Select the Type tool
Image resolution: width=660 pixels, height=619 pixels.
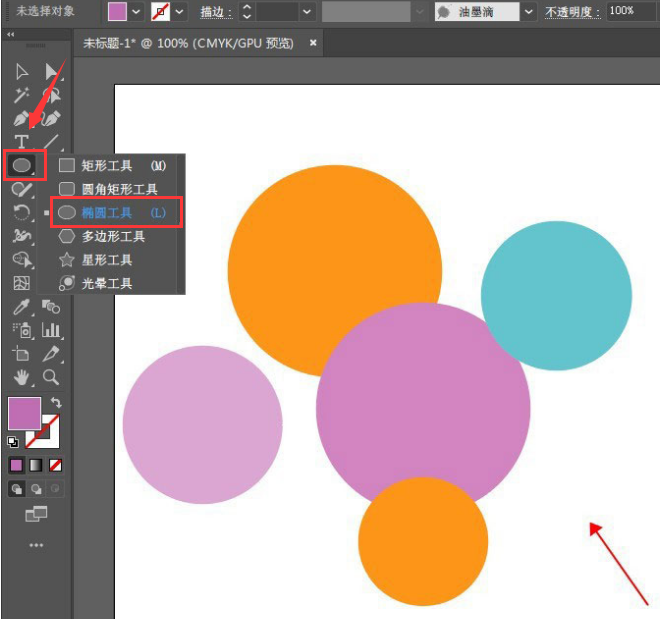22,143
